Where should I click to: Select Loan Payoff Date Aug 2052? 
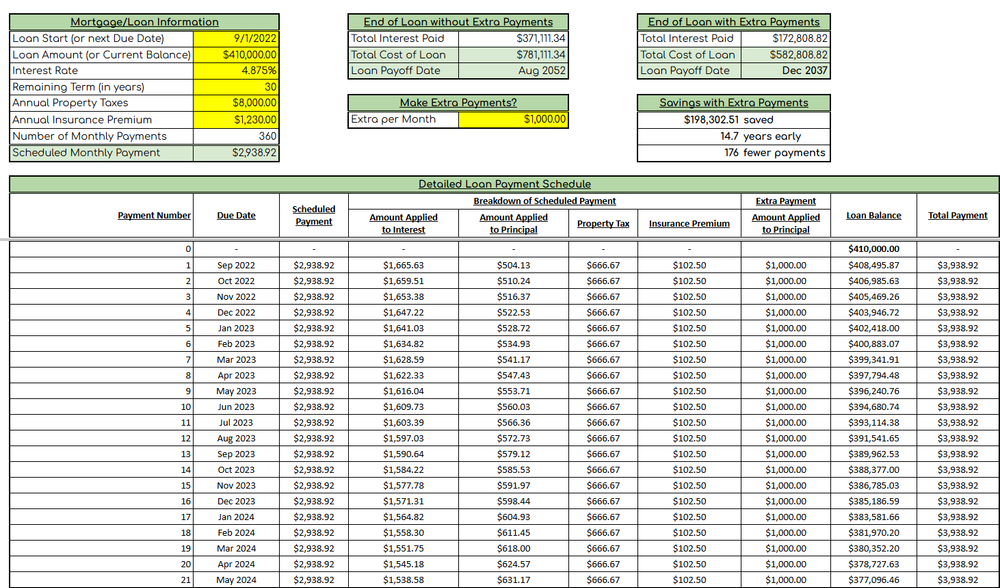coord(513,71)
